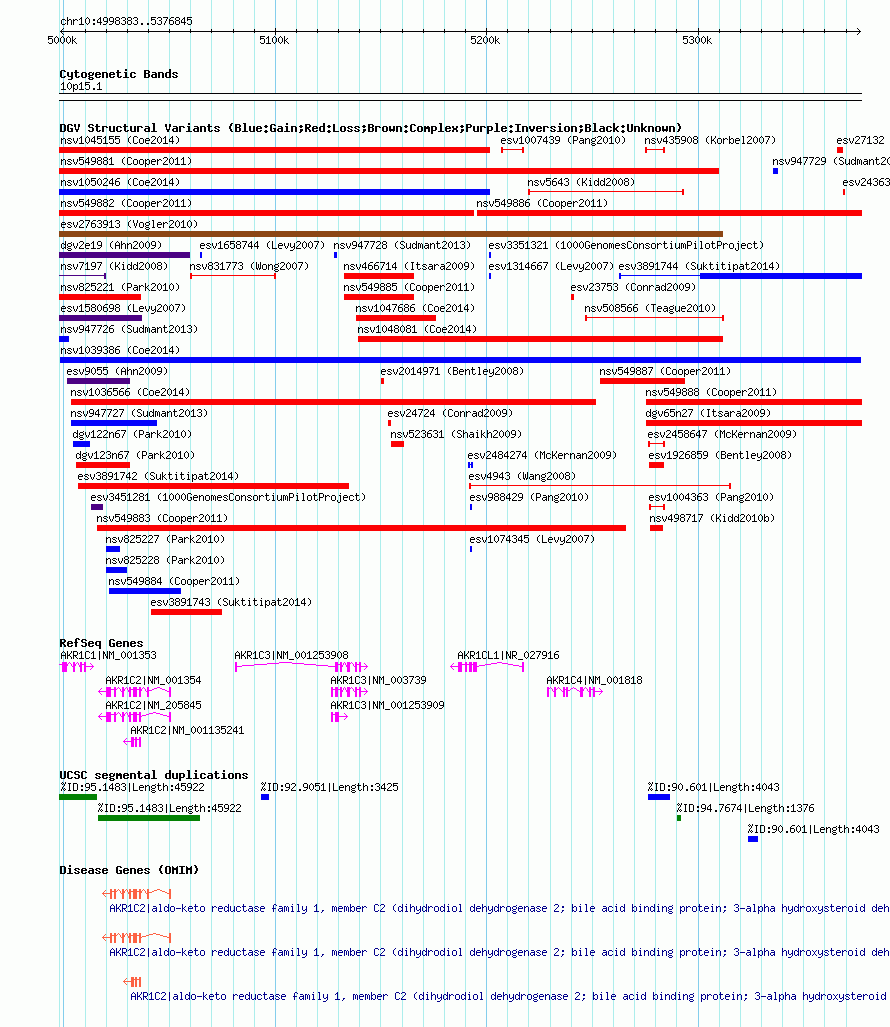
Task: Select variant nsv549883 (Cooper2011)
Action: tap(162, 517)
